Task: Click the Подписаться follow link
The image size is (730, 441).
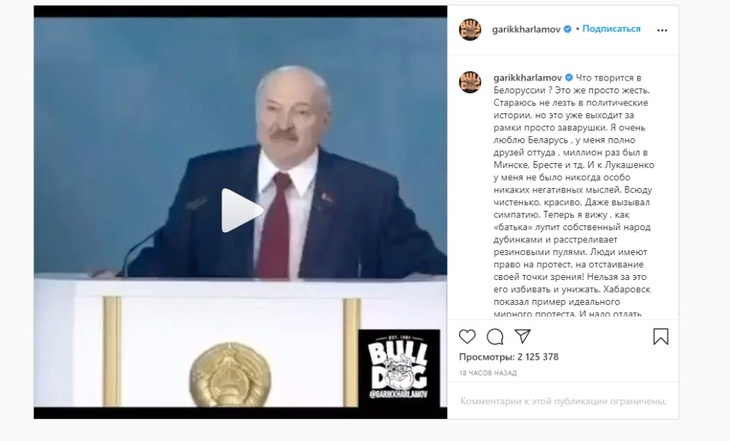Action: point(611,29)
